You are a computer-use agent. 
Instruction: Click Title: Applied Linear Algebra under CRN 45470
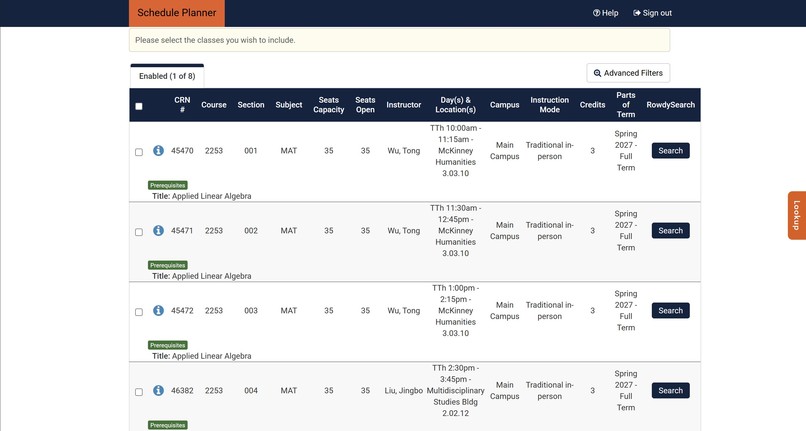(202, 196)
